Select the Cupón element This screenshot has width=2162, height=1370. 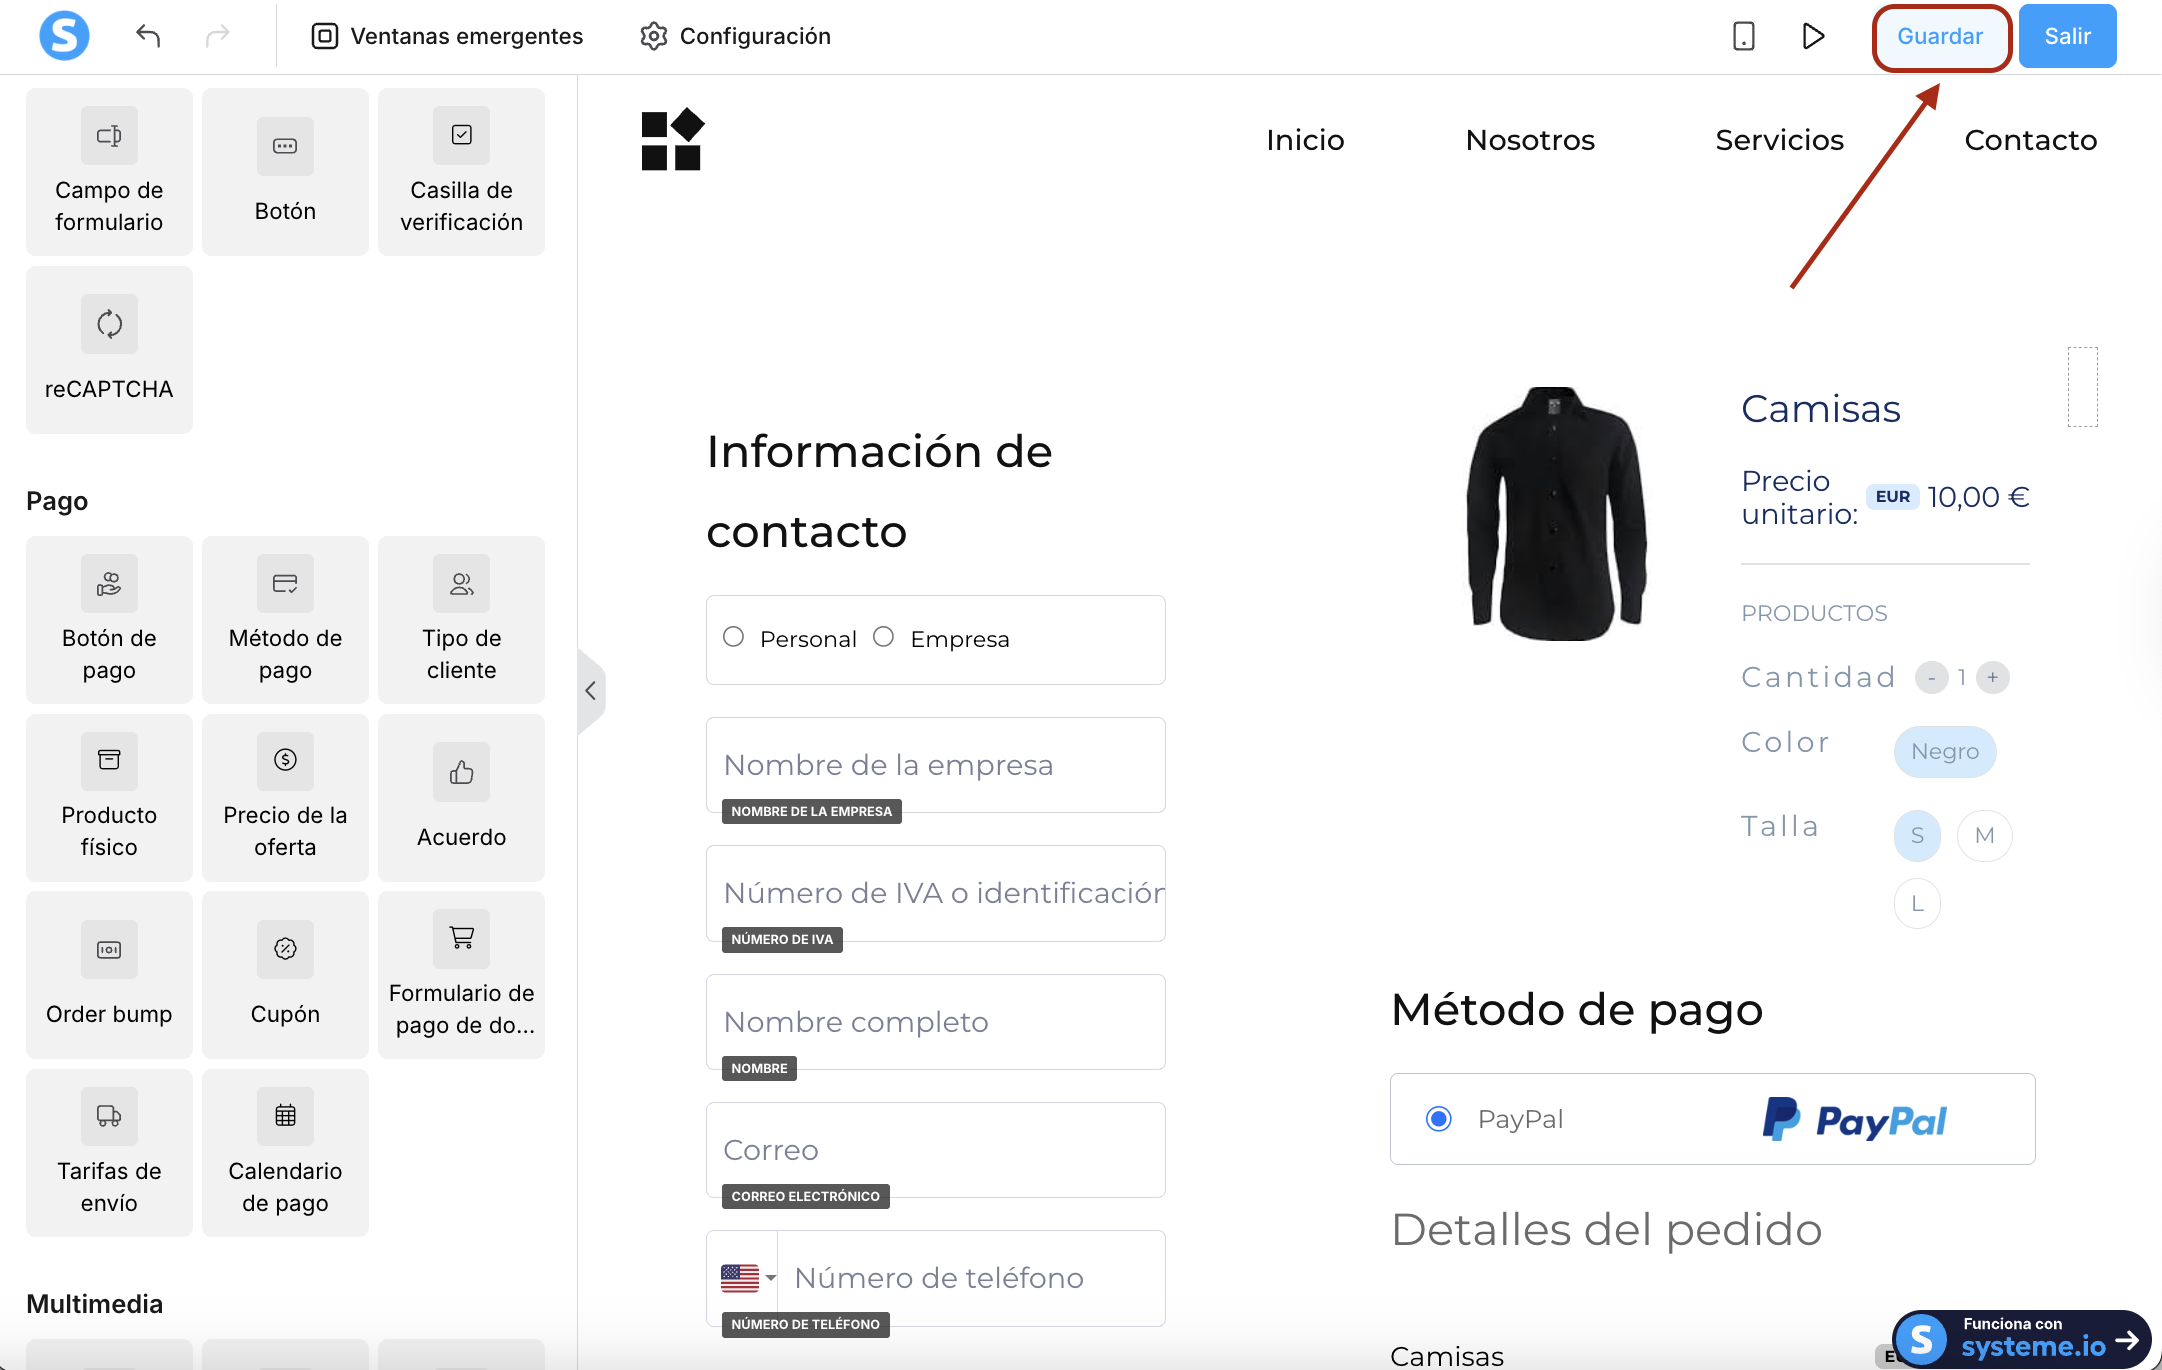pos(285,975)
